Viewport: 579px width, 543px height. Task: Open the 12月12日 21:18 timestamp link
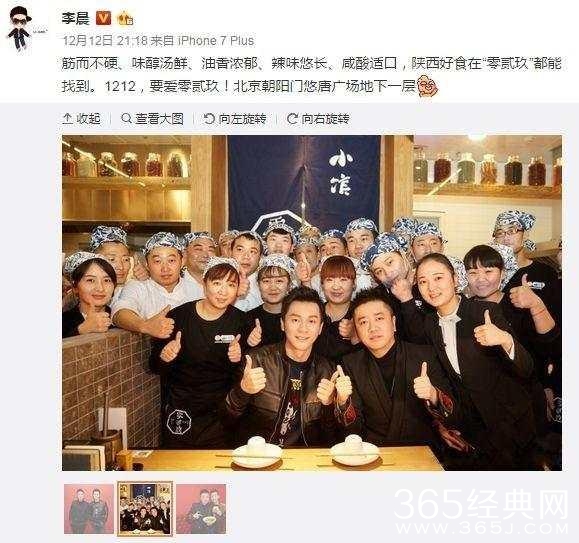click(x=105, y=40)
